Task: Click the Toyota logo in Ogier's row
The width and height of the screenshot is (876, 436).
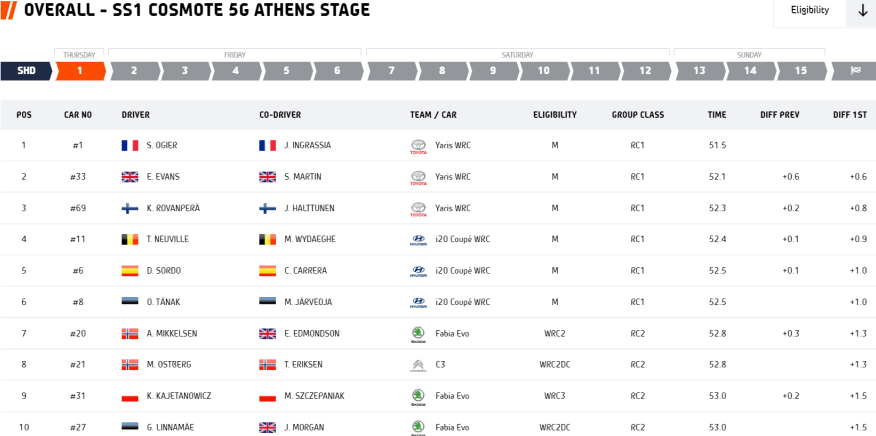Action: [418, 146]
